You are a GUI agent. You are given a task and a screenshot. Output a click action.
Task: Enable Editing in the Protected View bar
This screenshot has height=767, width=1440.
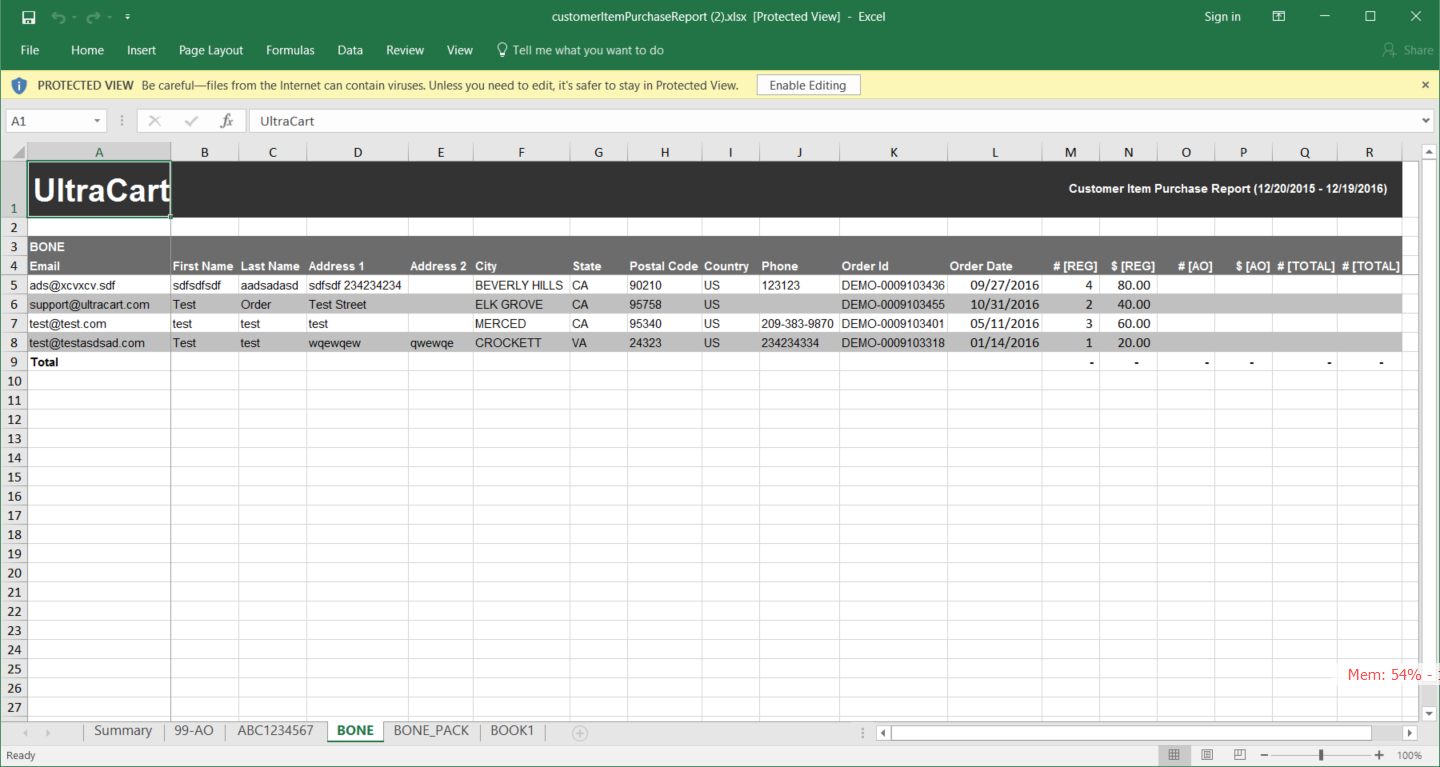pyautogui.click(x=808, y=85)
